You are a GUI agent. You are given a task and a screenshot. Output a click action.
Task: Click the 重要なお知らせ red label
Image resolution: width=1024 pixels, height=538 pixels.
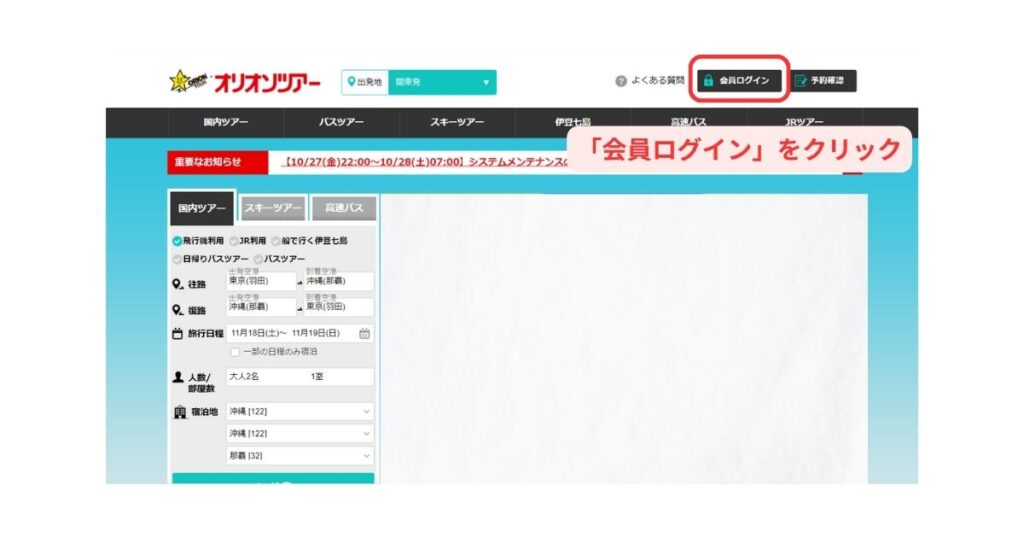[x=217, y=162]
